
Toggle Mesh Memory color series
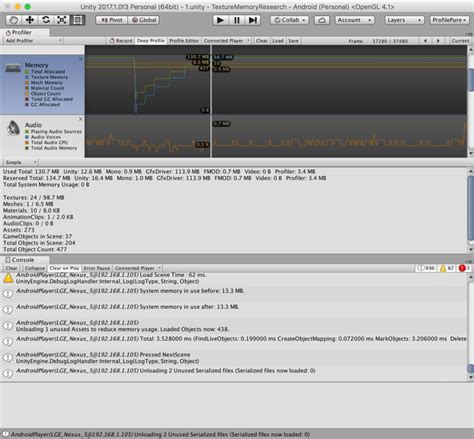pyautogui.click(x=44, y=83)
